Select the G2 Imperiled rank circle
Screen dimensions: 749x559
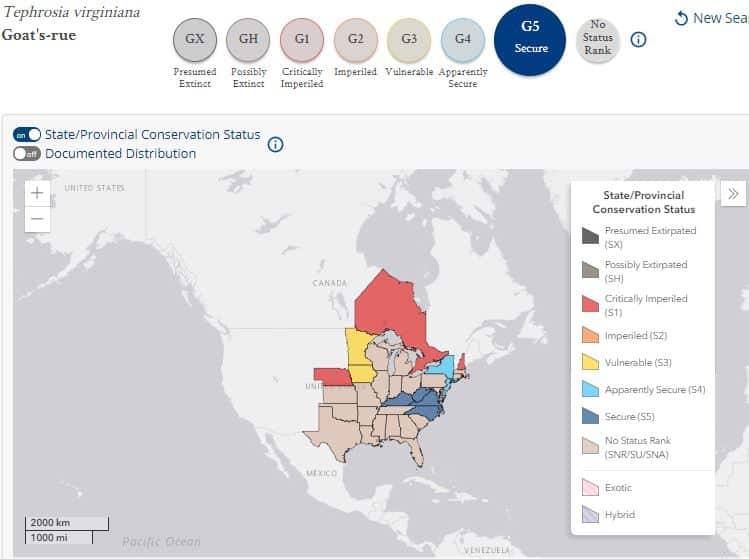(355, 40)
